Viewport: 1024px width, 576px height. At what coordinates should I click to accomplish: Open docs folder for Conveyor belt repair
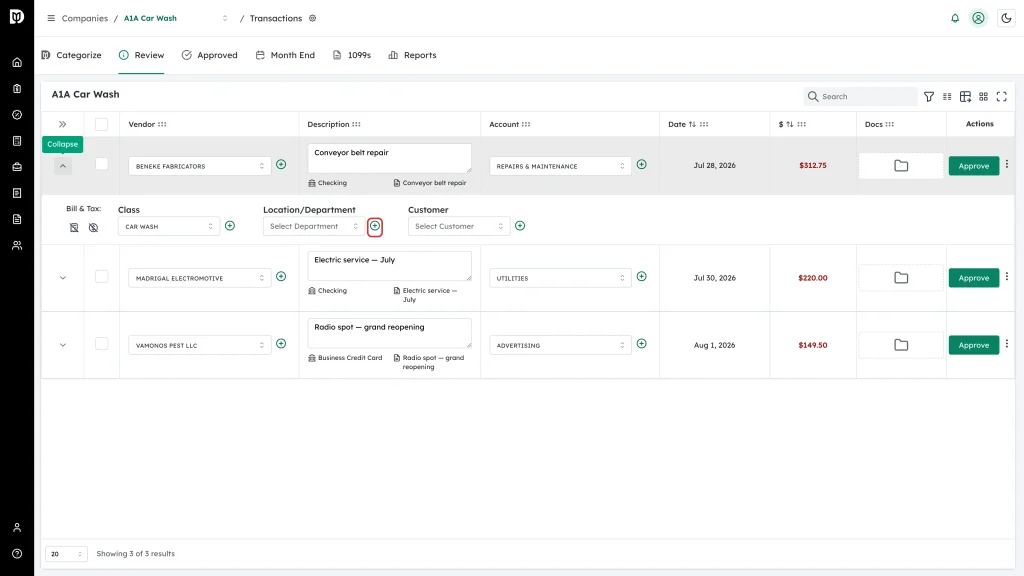[x=901, y=166]
